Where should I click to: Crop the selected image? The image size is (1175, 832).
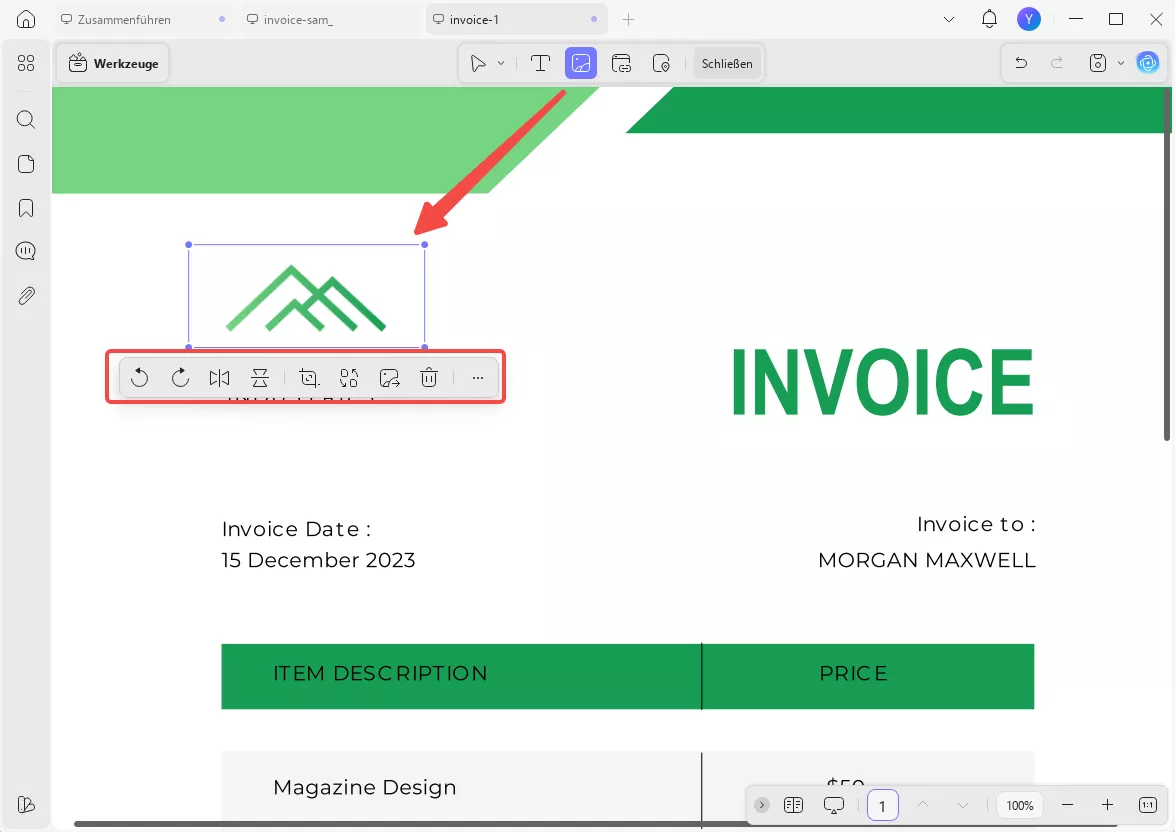[x=309, y=378]
